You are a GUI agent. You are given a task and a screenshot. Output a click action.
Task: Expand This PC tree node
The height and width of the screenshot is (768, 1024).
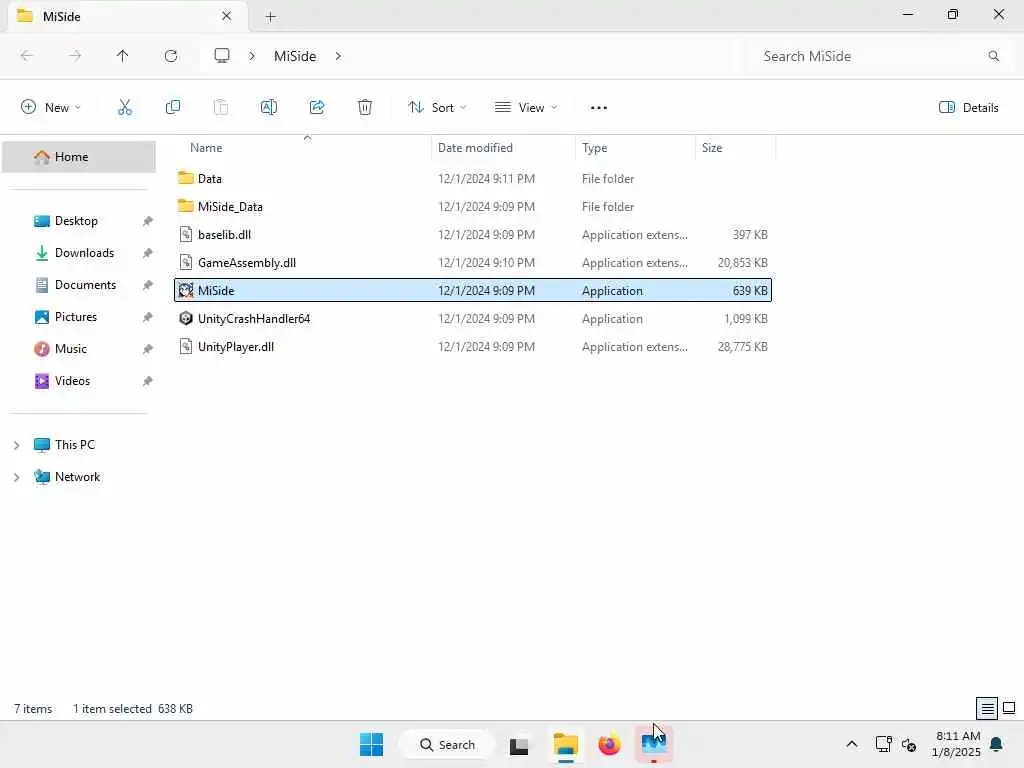point(16,445)
